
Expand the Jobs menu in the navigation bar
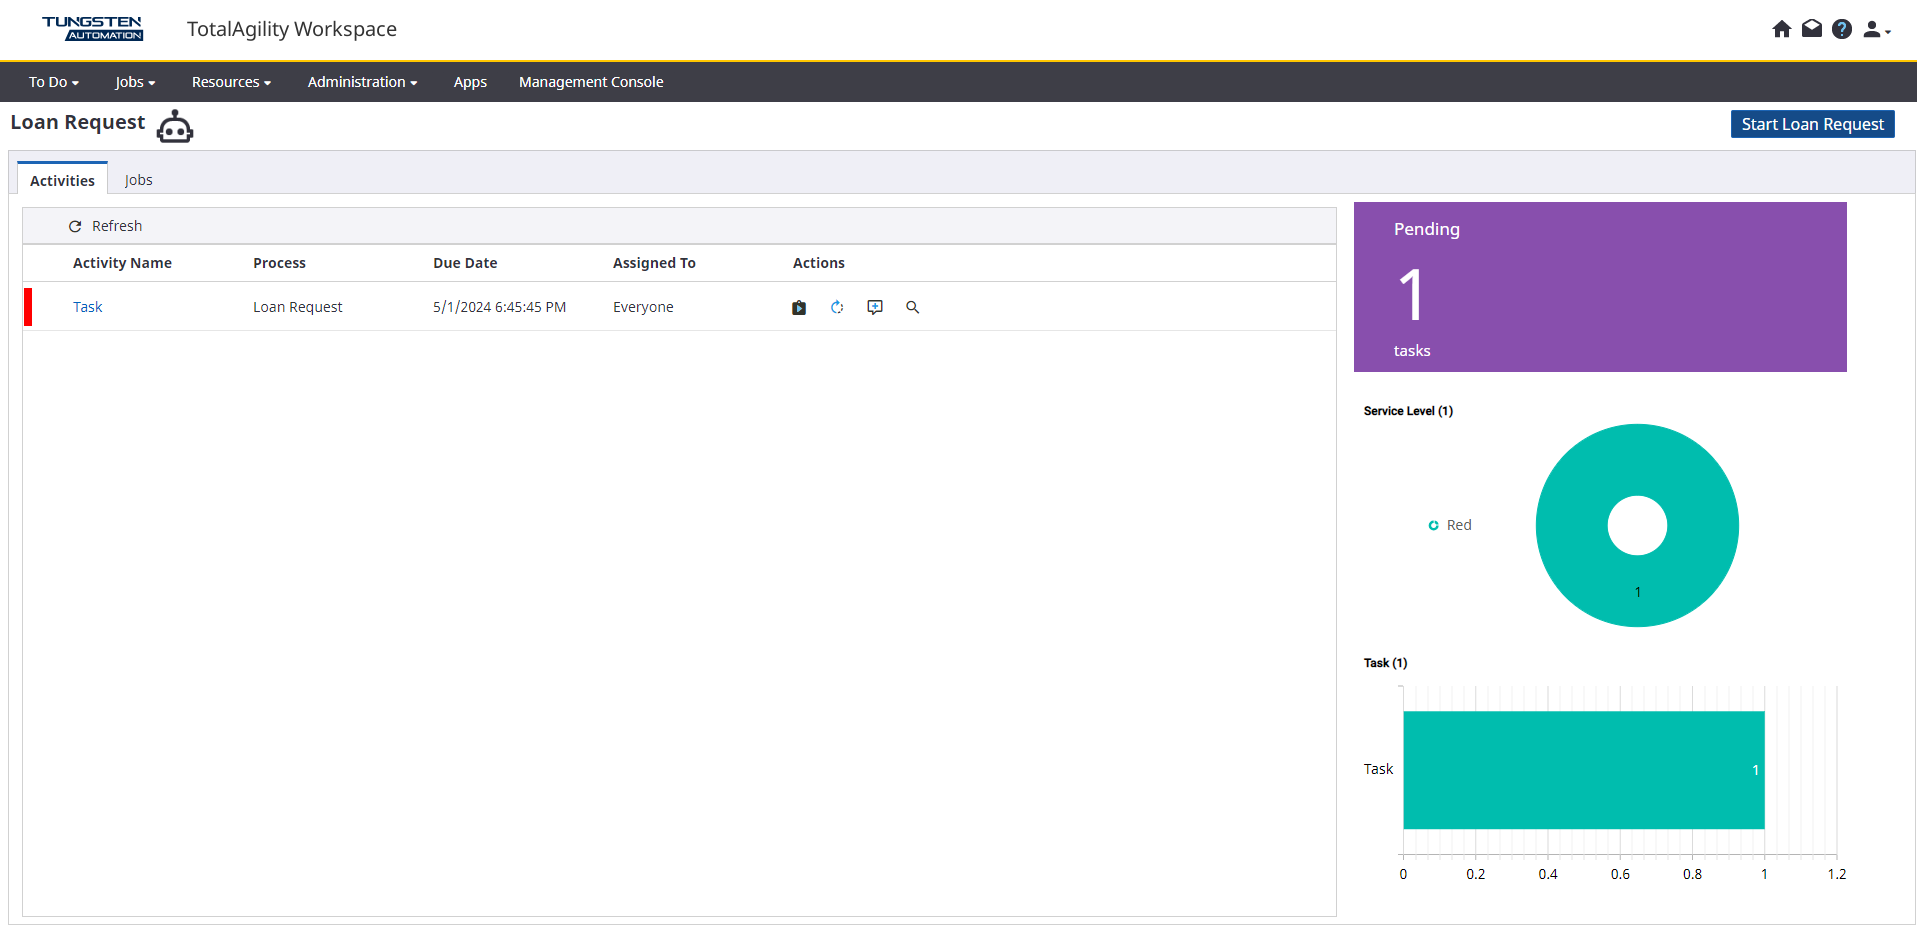coord(135,82)
